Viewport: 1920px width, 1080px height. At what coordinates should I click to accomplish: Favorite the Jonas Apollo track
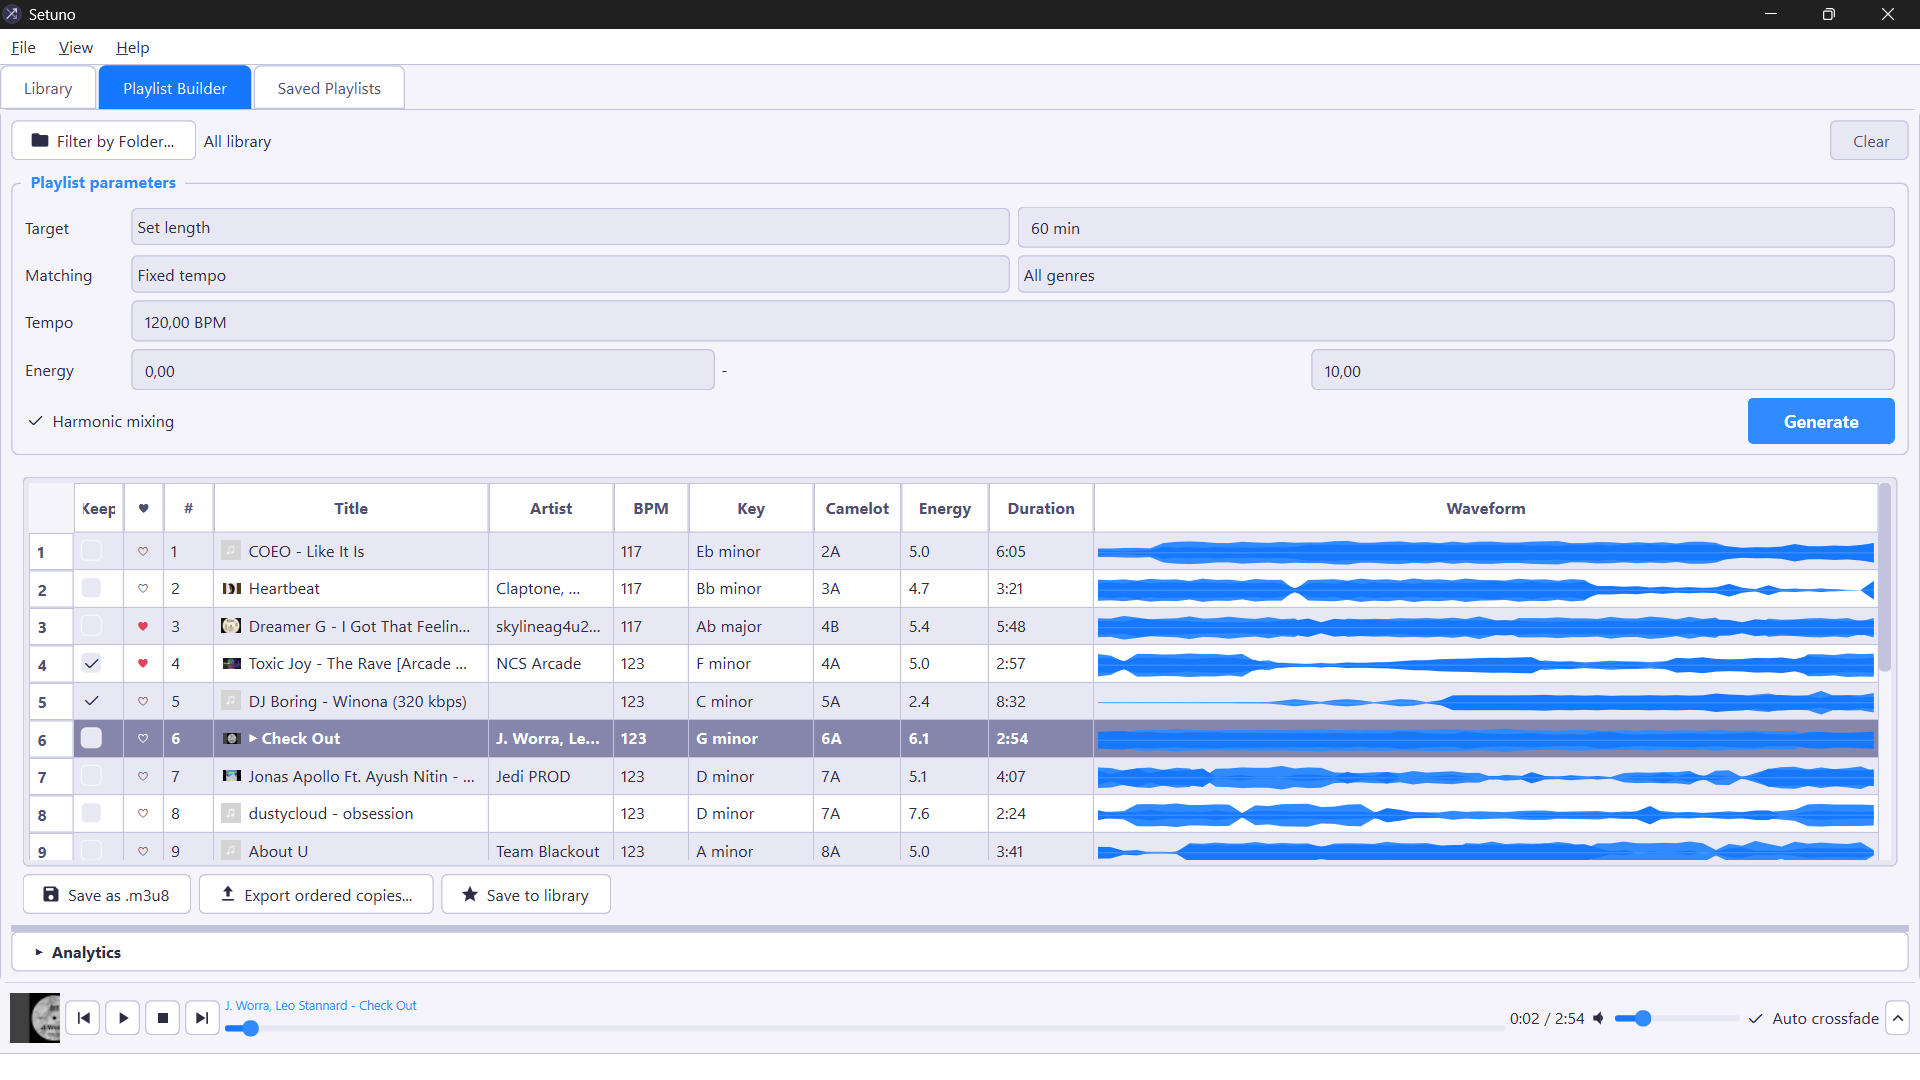tap(143, 776)
